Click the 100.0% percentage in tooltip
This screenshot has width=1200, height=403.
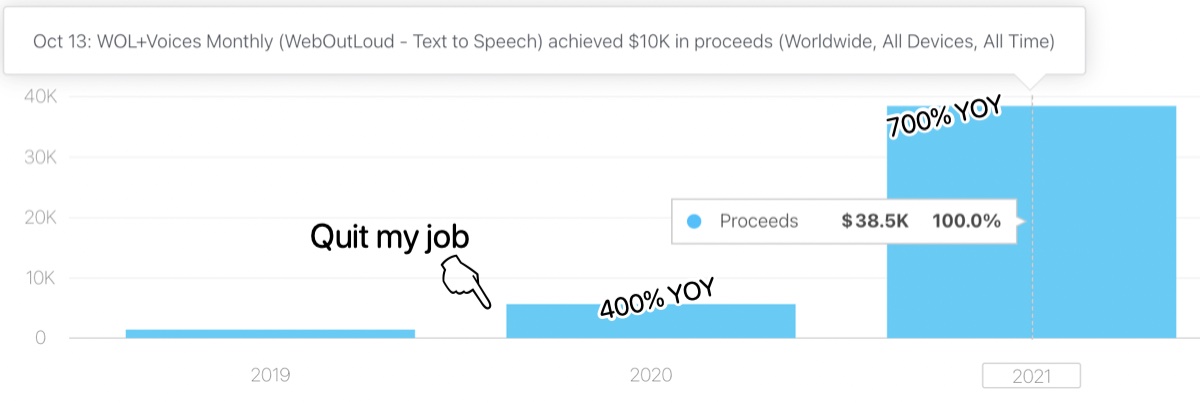click(966, 222)
